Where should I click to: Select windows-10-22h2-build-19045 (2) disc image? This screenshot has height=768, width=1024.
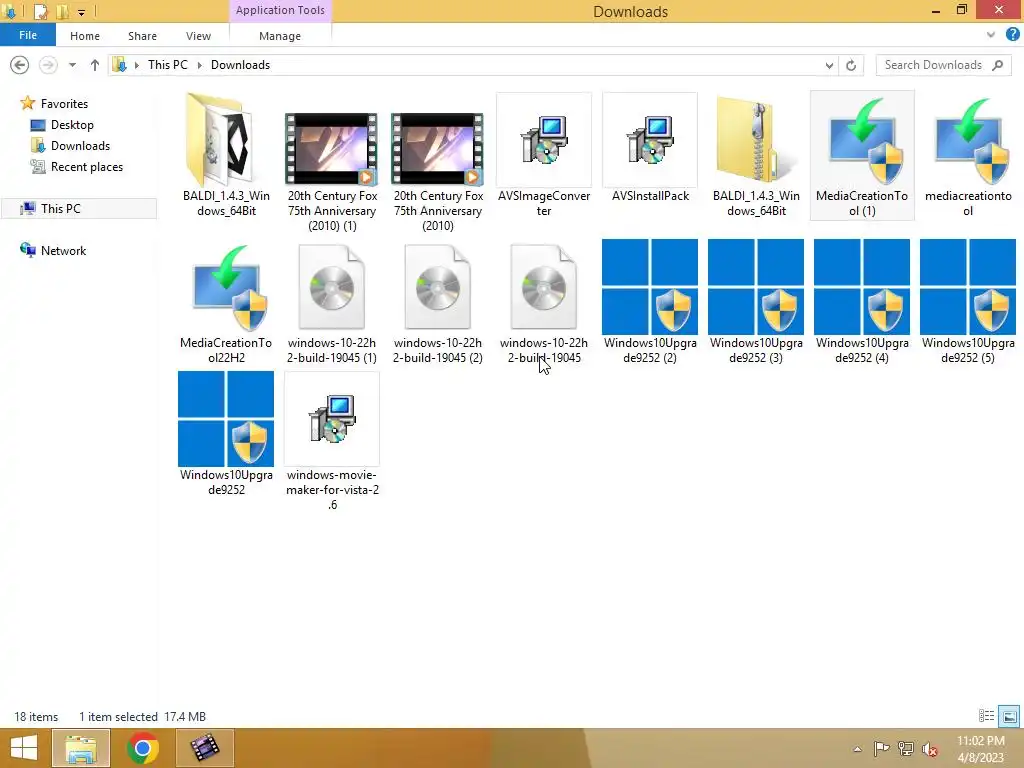pos(437,287)
